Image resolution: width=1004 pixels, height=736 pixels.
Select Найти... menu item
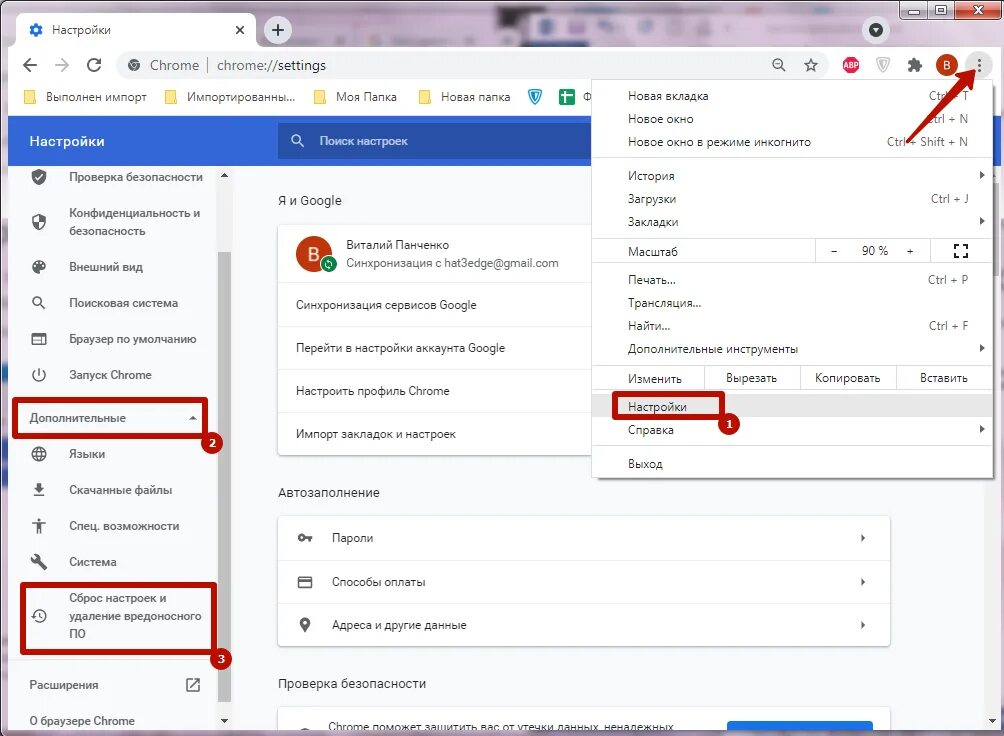tap(791, 325)
